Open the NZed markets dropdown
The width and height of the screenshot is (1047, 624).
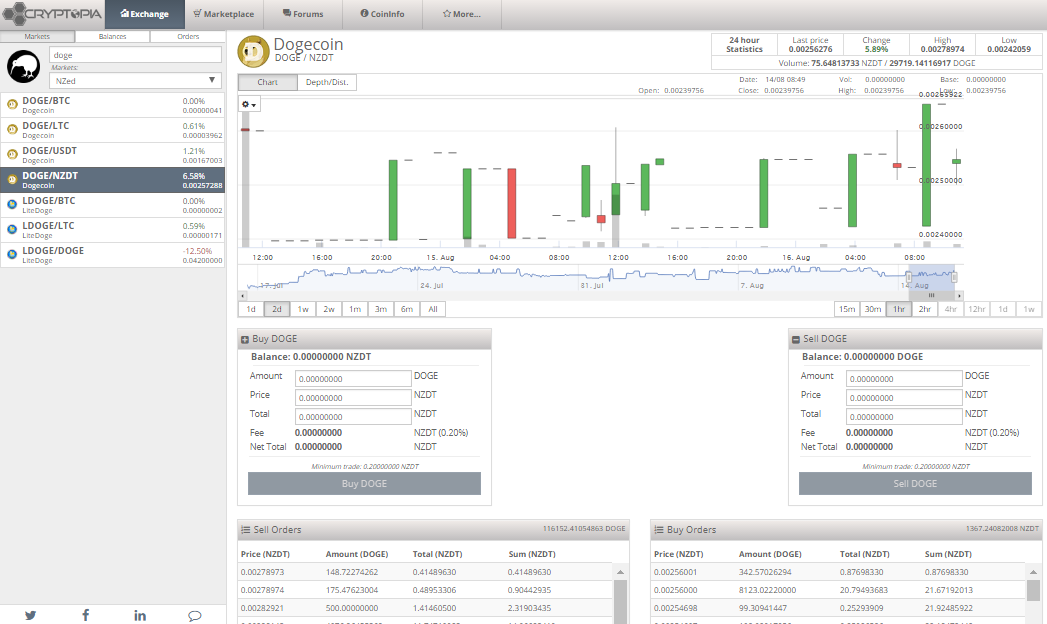tap(135, 81)
